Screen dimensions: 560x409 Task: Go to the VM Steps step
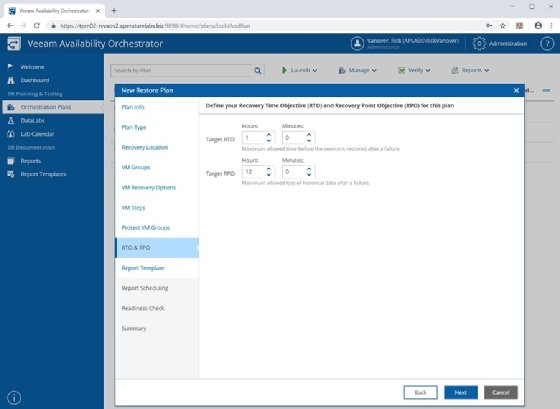click(133, 208)
